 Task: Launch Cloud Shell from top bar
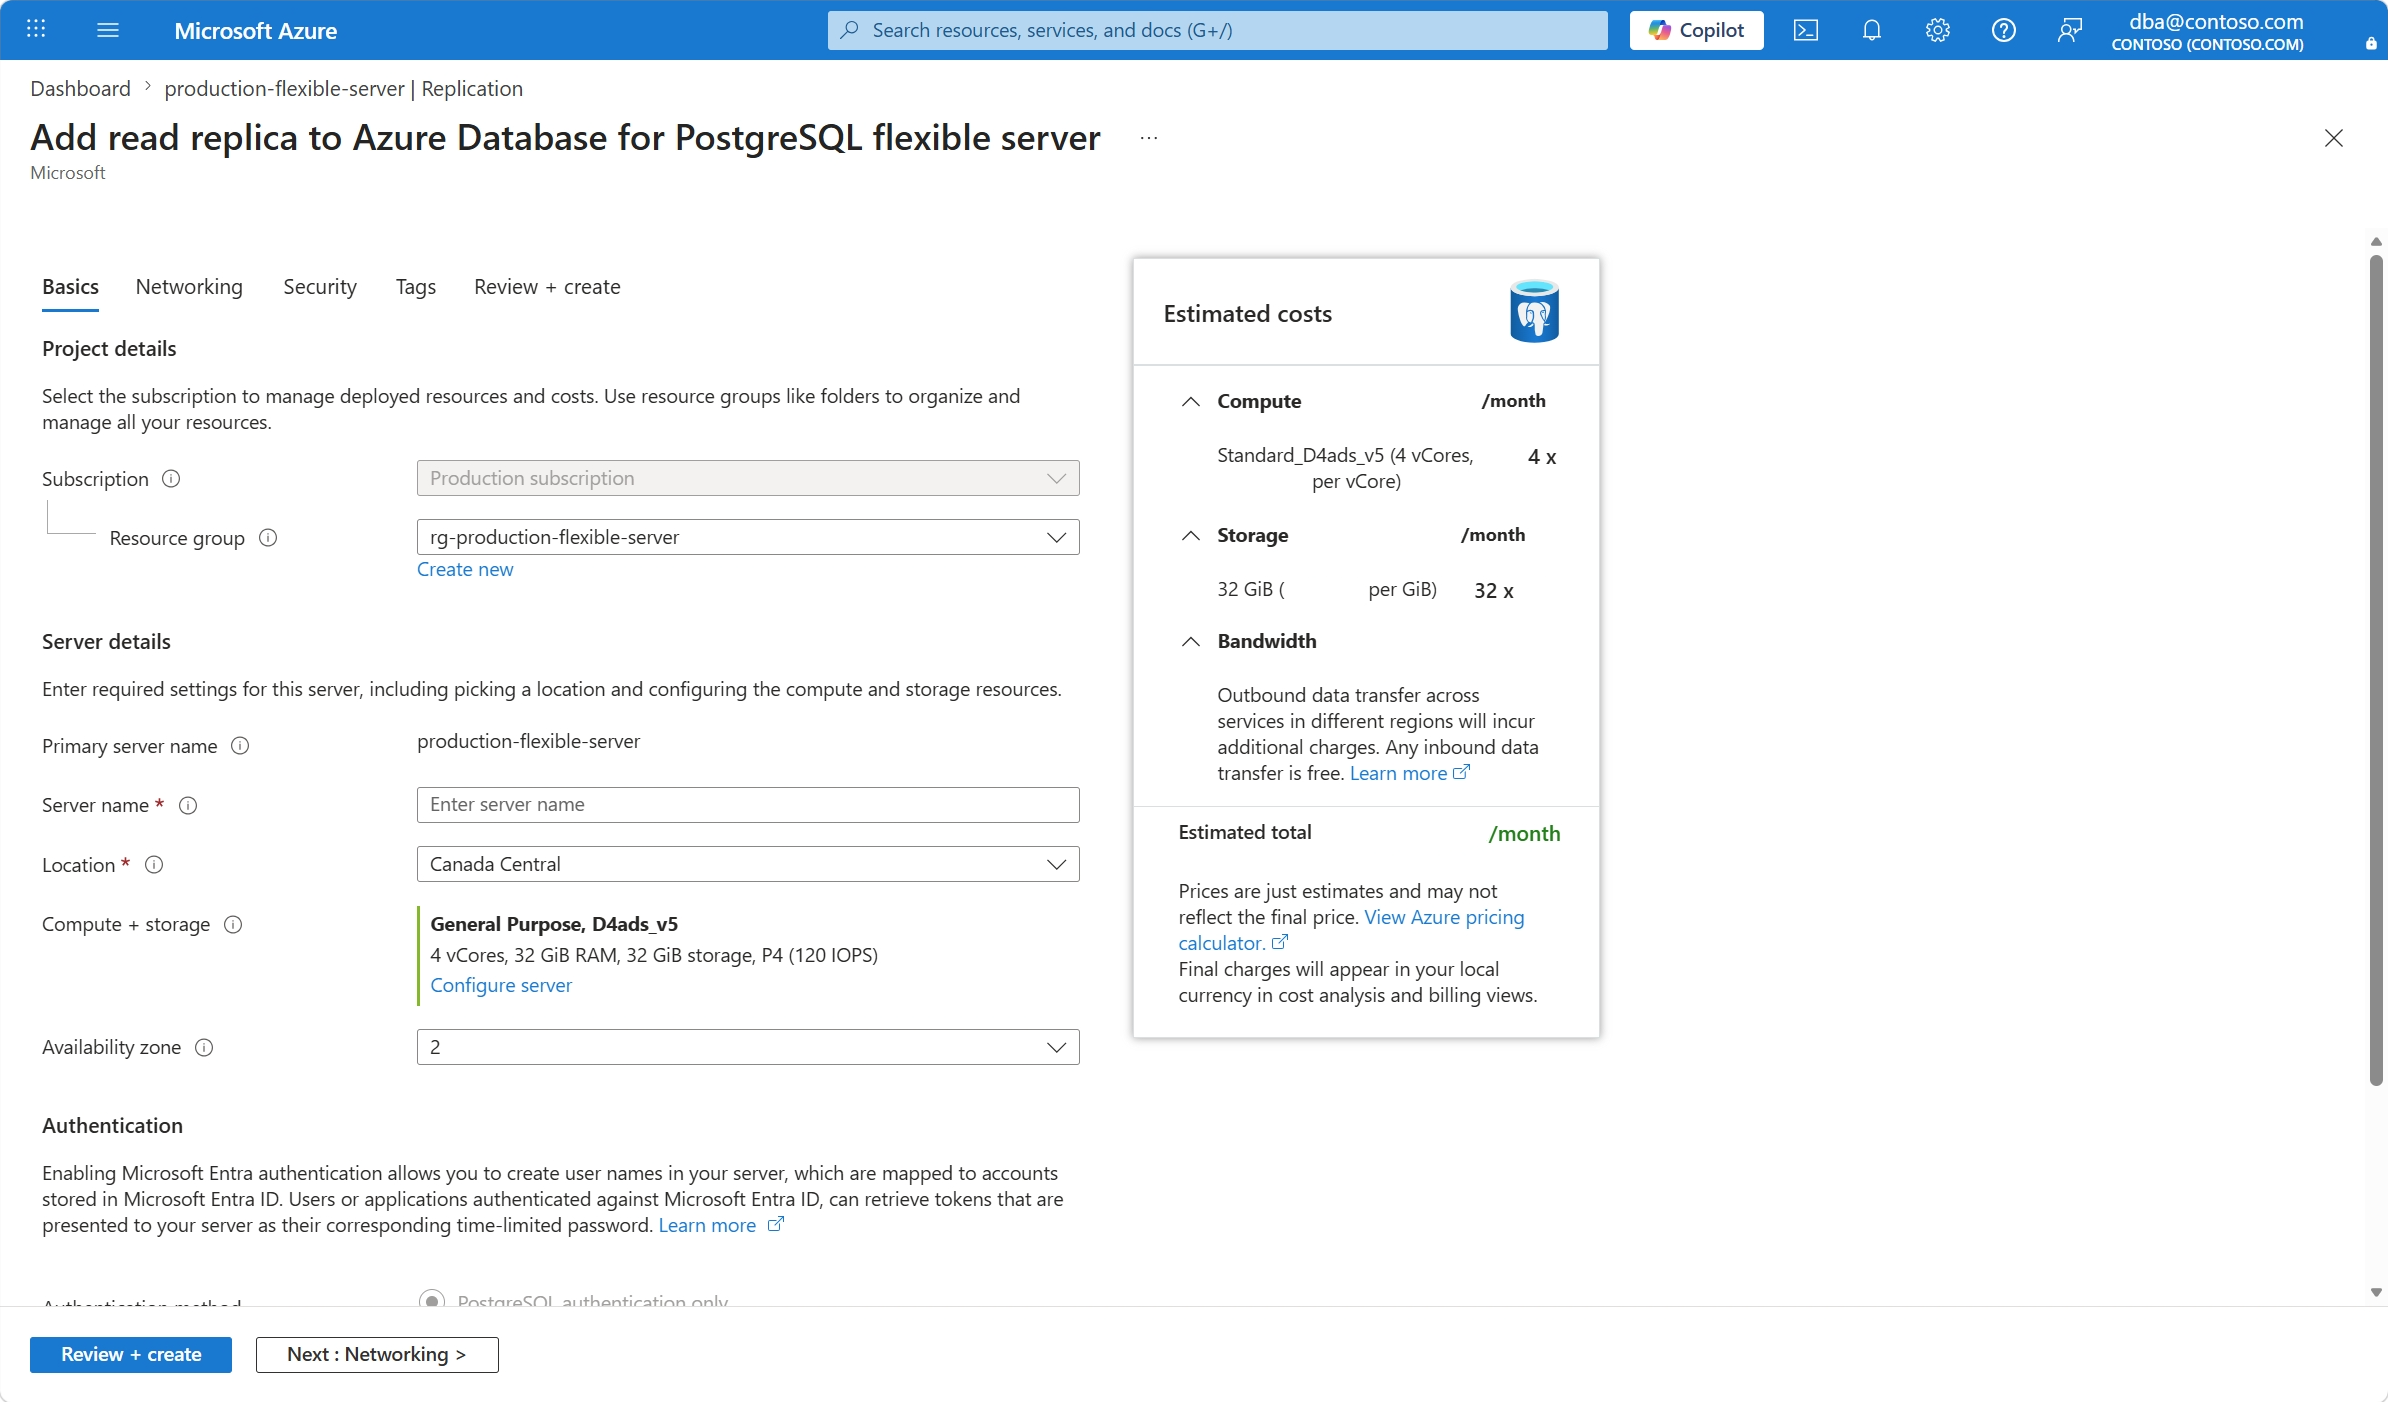(x=1806, y=30)
